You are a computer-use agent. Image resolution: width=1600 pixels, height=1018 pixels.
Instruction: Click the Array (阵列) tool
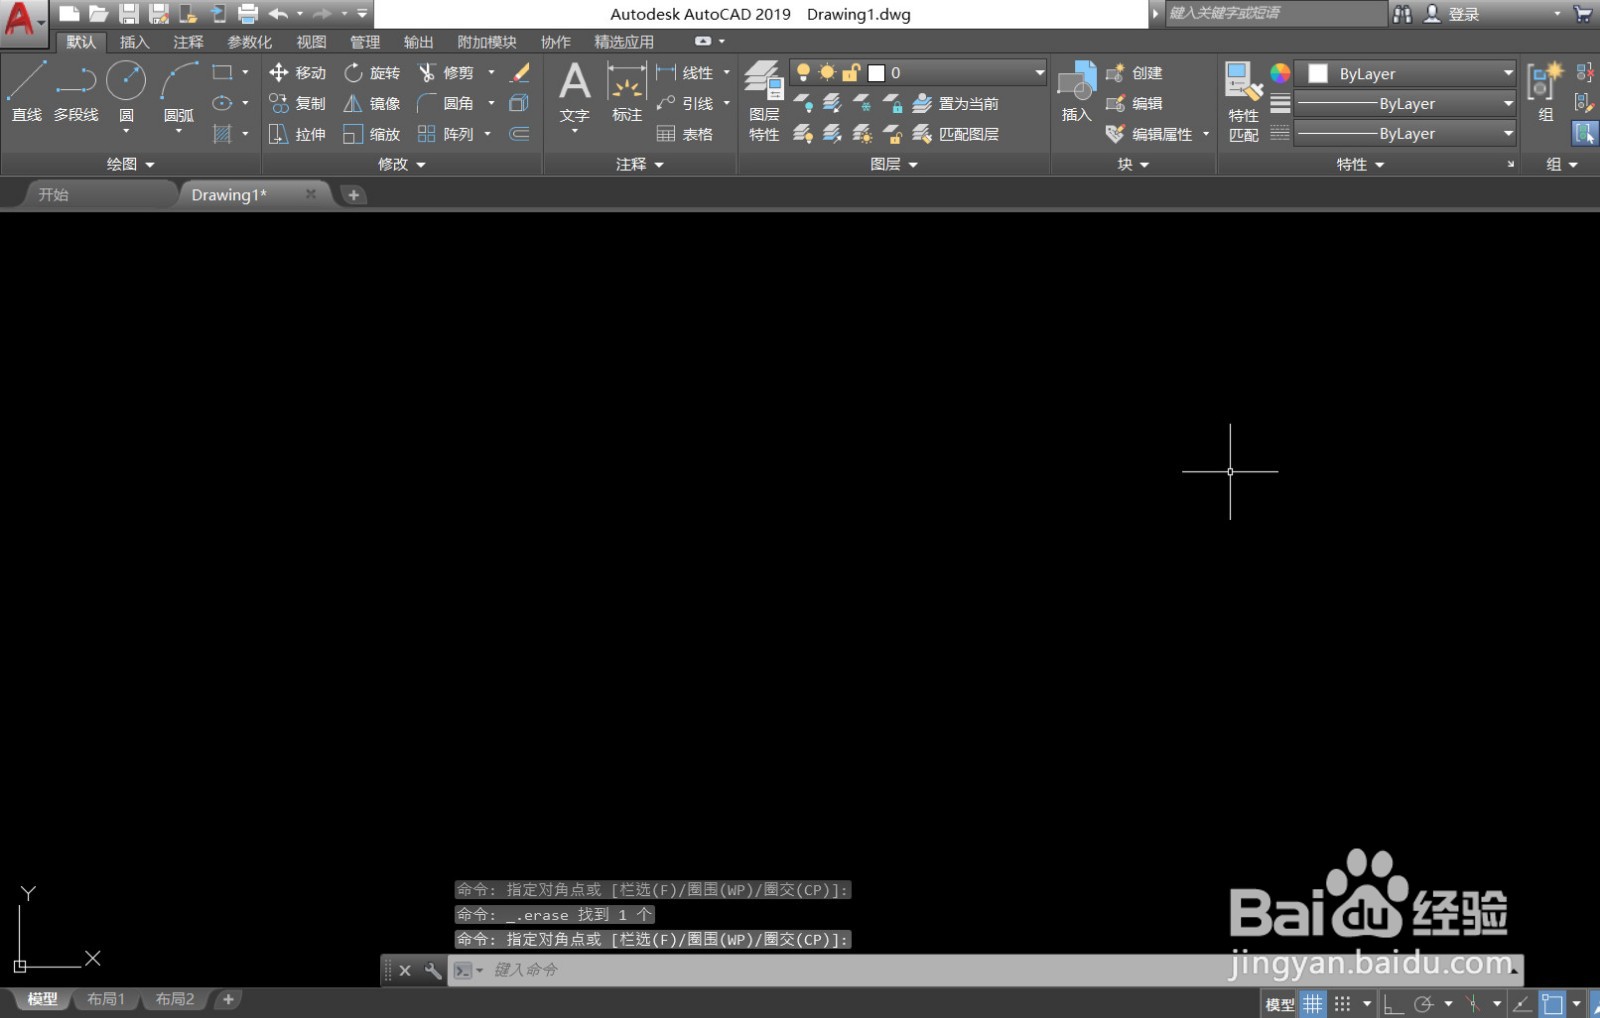coord(446,134)
